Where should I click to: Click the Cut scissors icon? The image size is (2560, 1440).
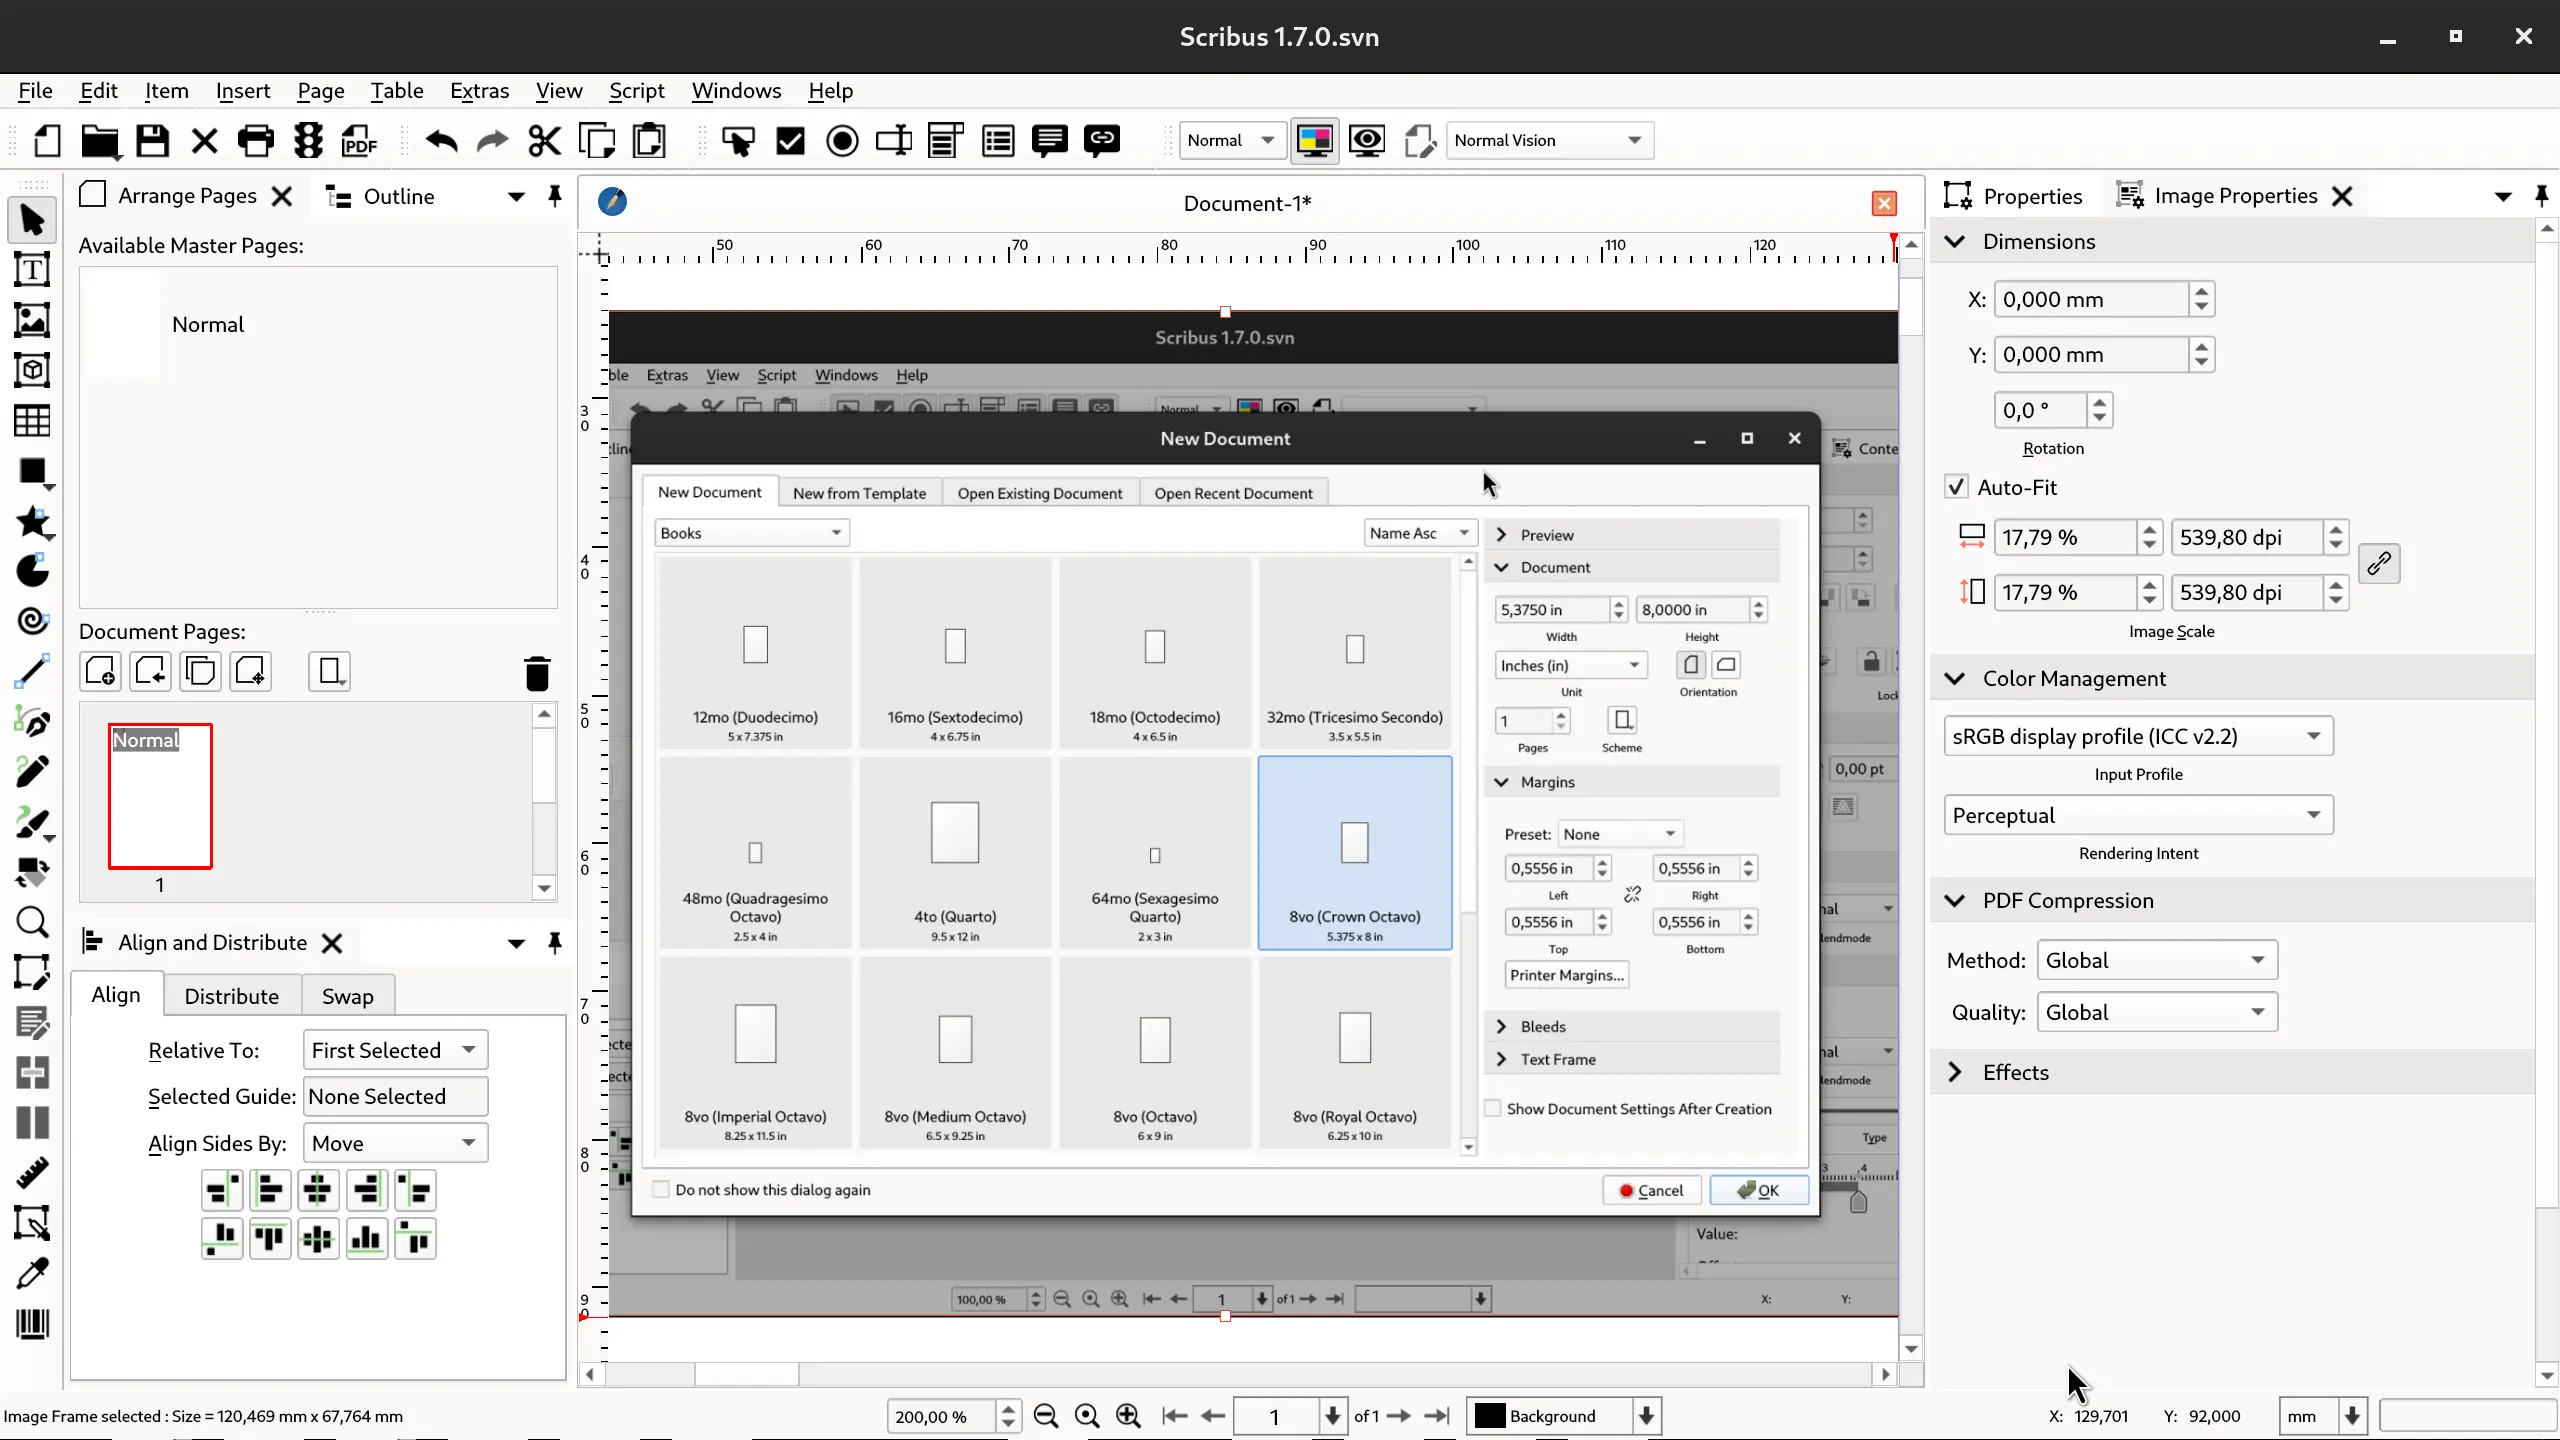tap(545, 141)
